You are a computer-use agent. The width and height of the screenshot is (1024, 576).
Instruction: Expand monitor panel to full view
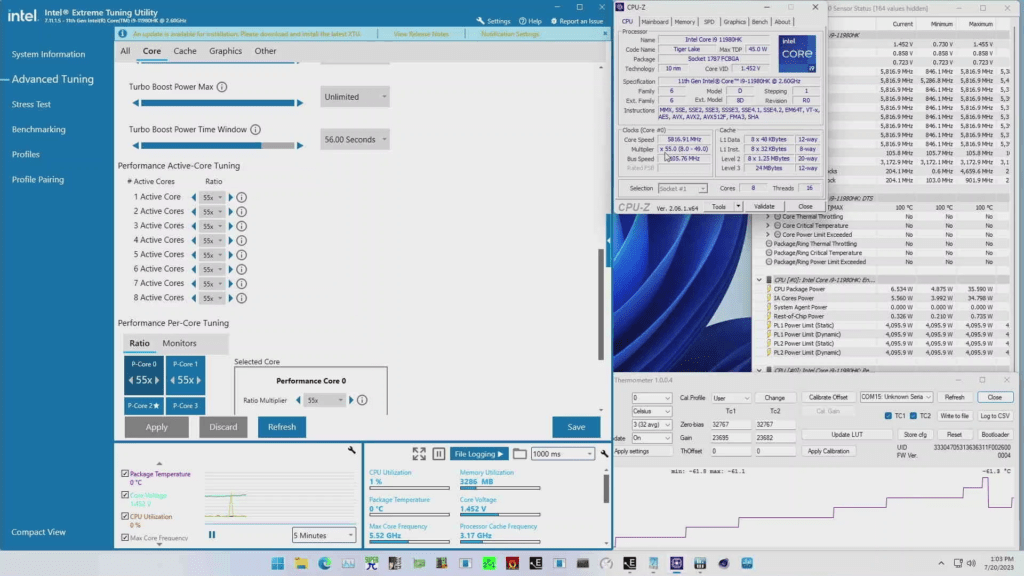[x=419, y=453]
